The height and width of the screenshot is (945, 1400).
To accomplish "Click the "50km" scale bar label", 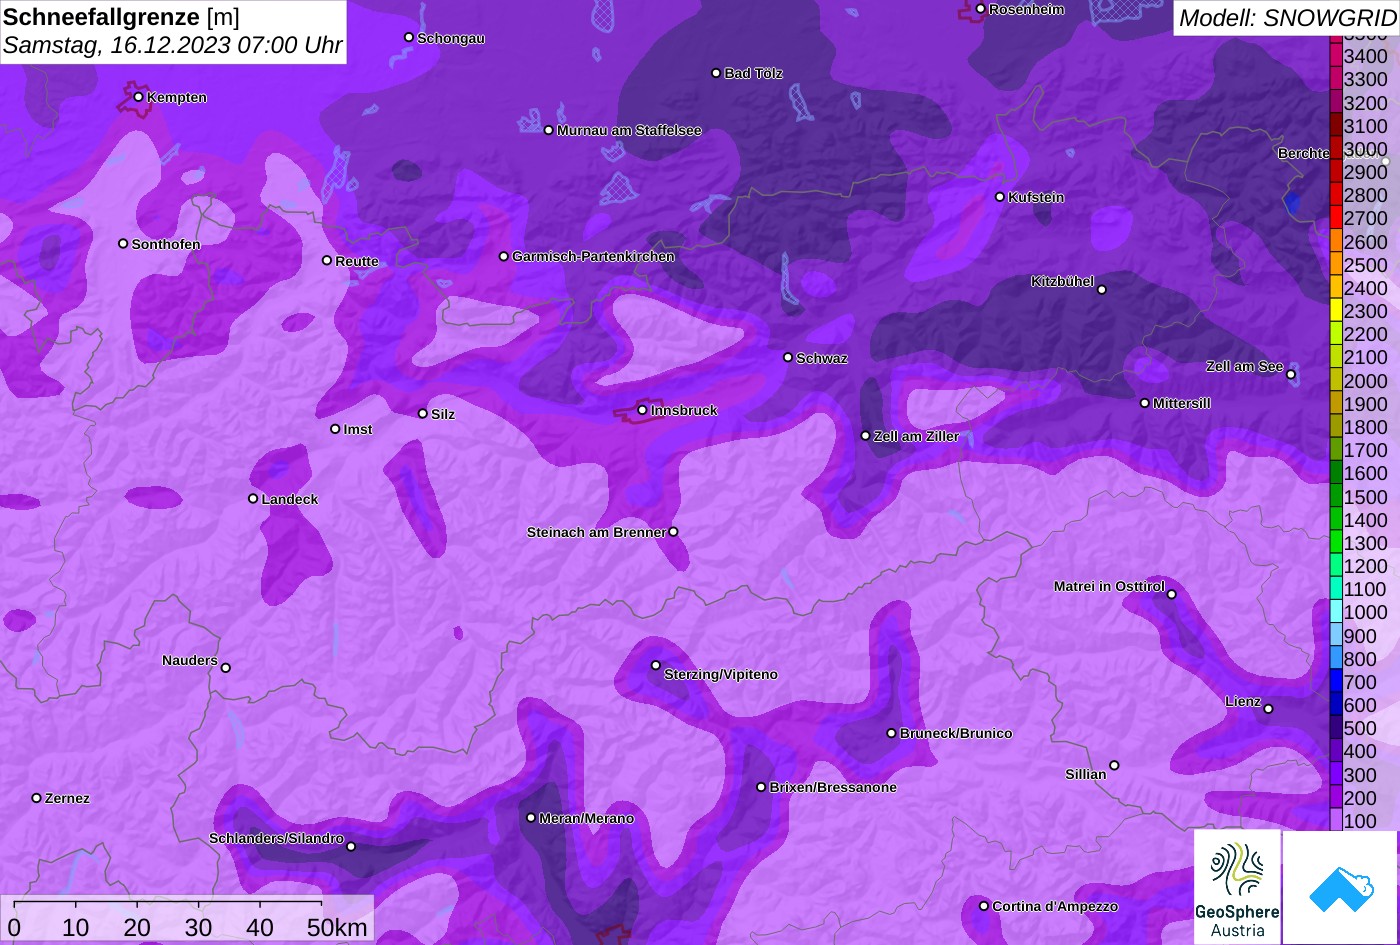I will click(337, 927).
